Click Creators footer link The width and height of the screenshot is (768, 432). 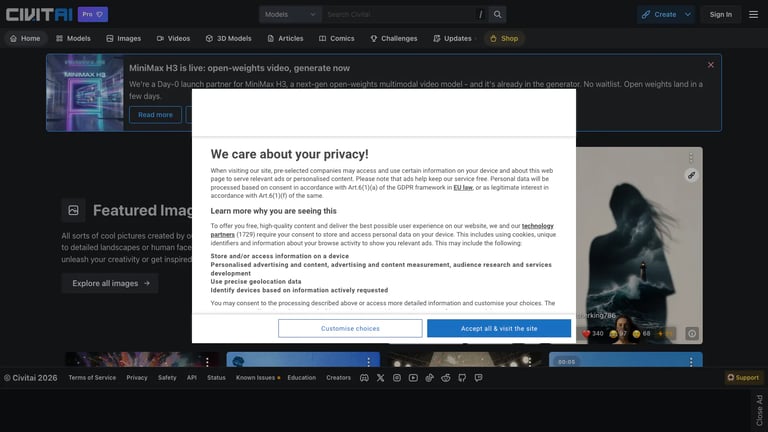click(x=338, y=378)
